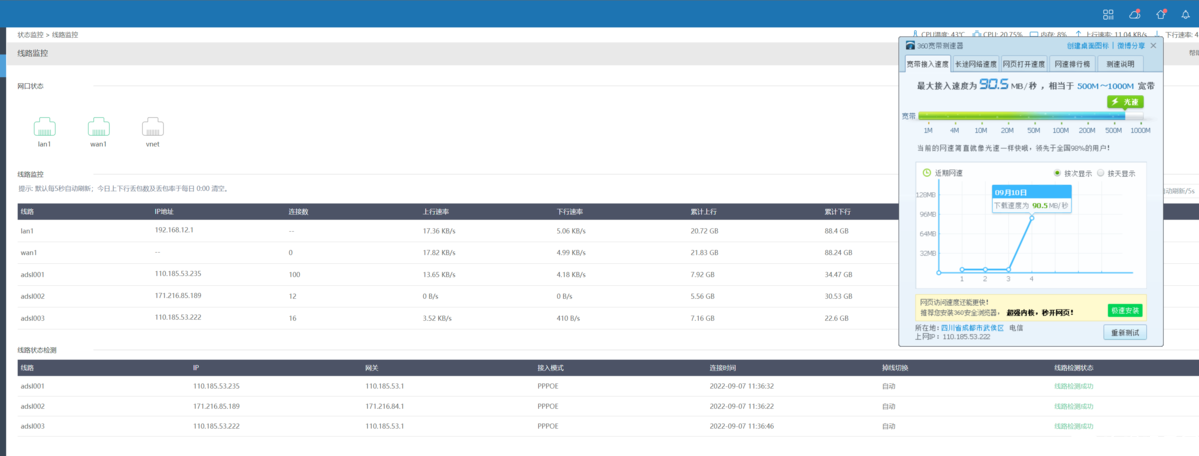Click the bandwidth speed gauge bar
Screen dimensions: 1199x456
pyautogui.click(x=1031, y=116)
